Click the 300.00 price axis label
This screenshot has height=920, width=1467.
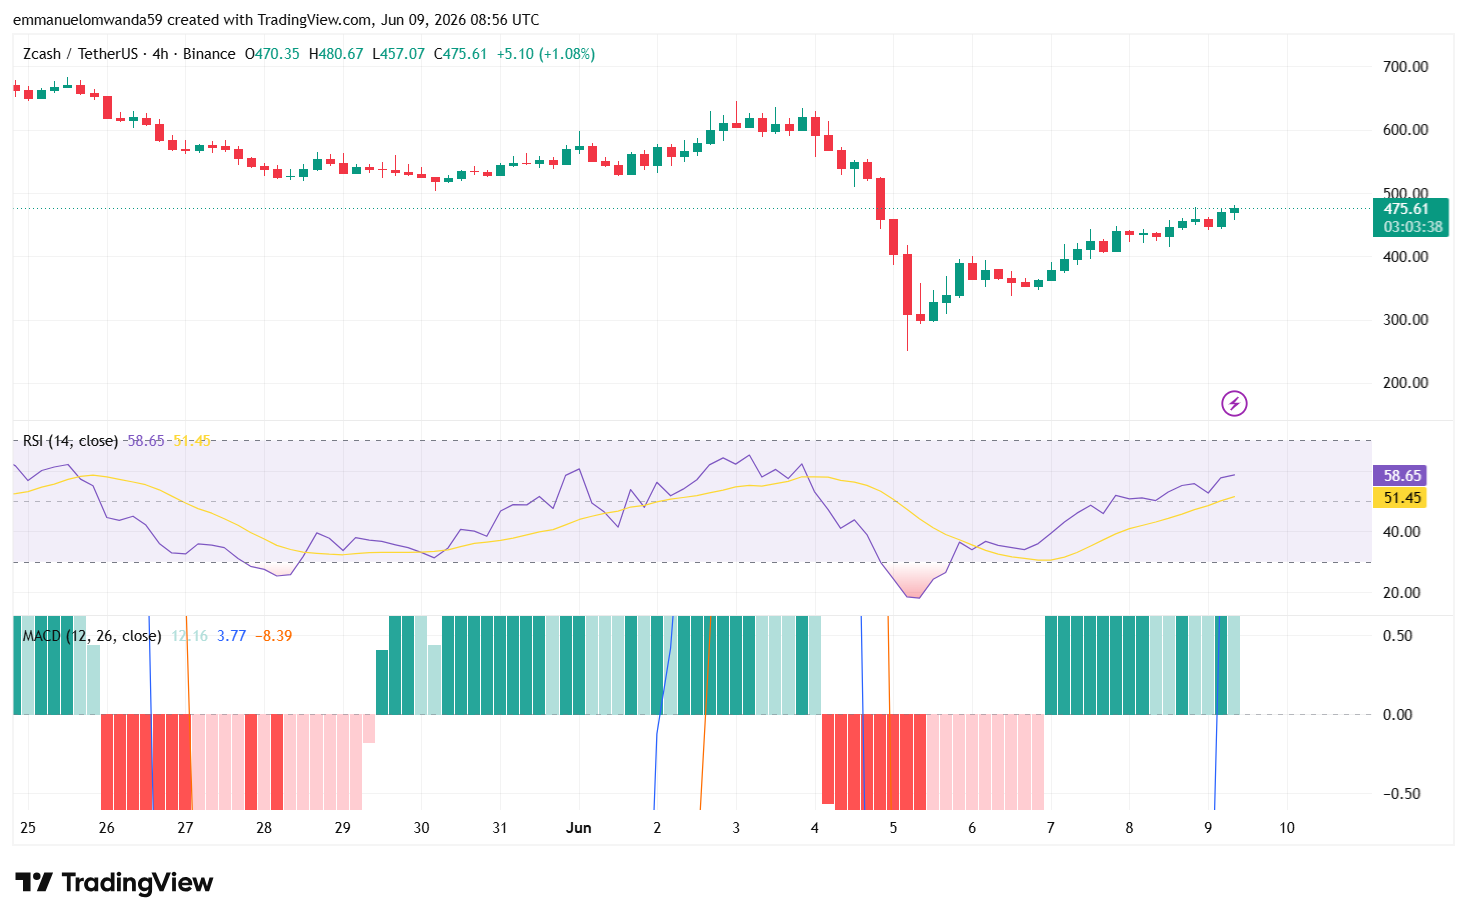[x=1405, y=320]
